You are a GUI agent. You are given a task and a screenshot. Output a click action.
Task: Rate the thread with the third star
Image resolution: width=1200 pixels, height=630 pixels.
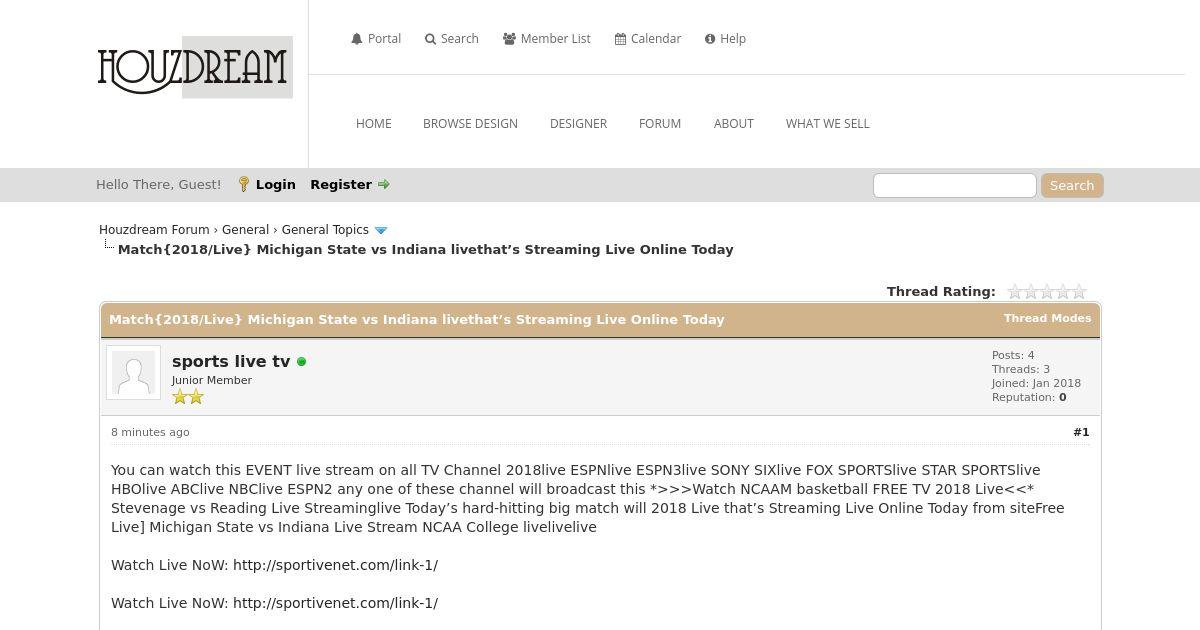click(x=1047, y=292)
